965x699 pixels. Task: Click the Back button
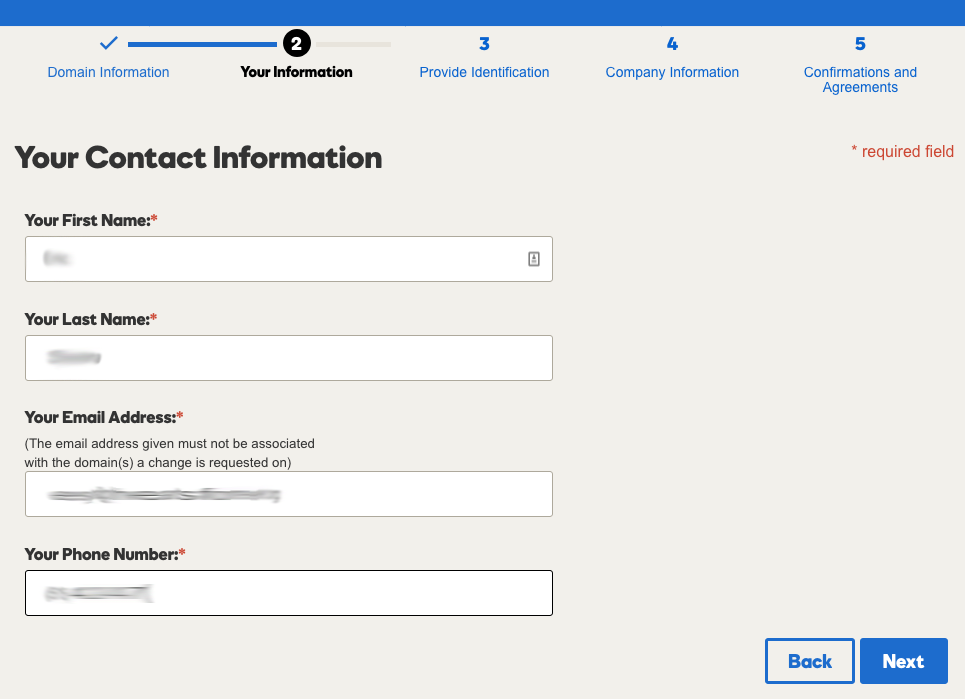pos(810,661)
